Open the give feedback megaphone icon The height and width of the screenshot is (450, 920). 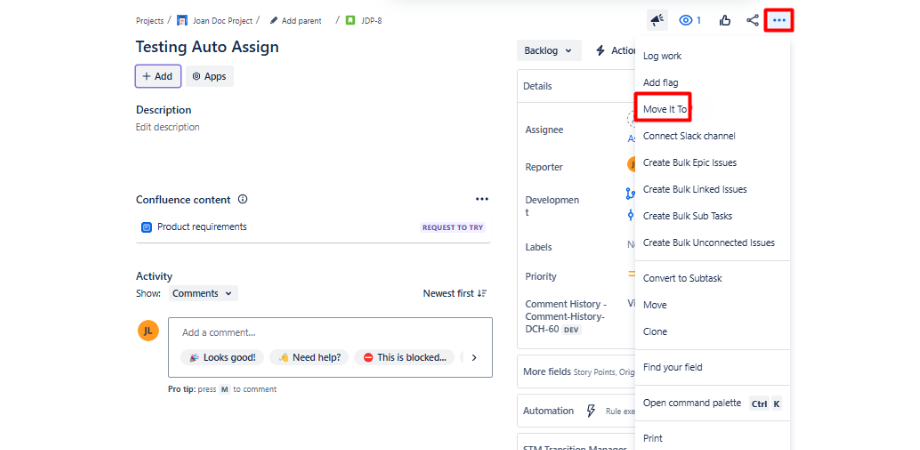click(x=657, y=21)
